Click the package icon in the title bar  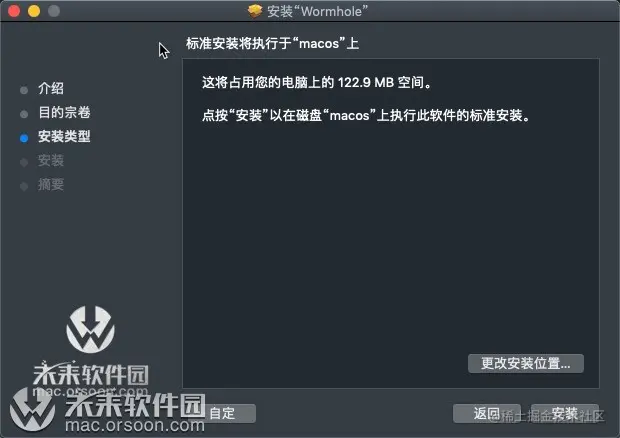(255, 11)
